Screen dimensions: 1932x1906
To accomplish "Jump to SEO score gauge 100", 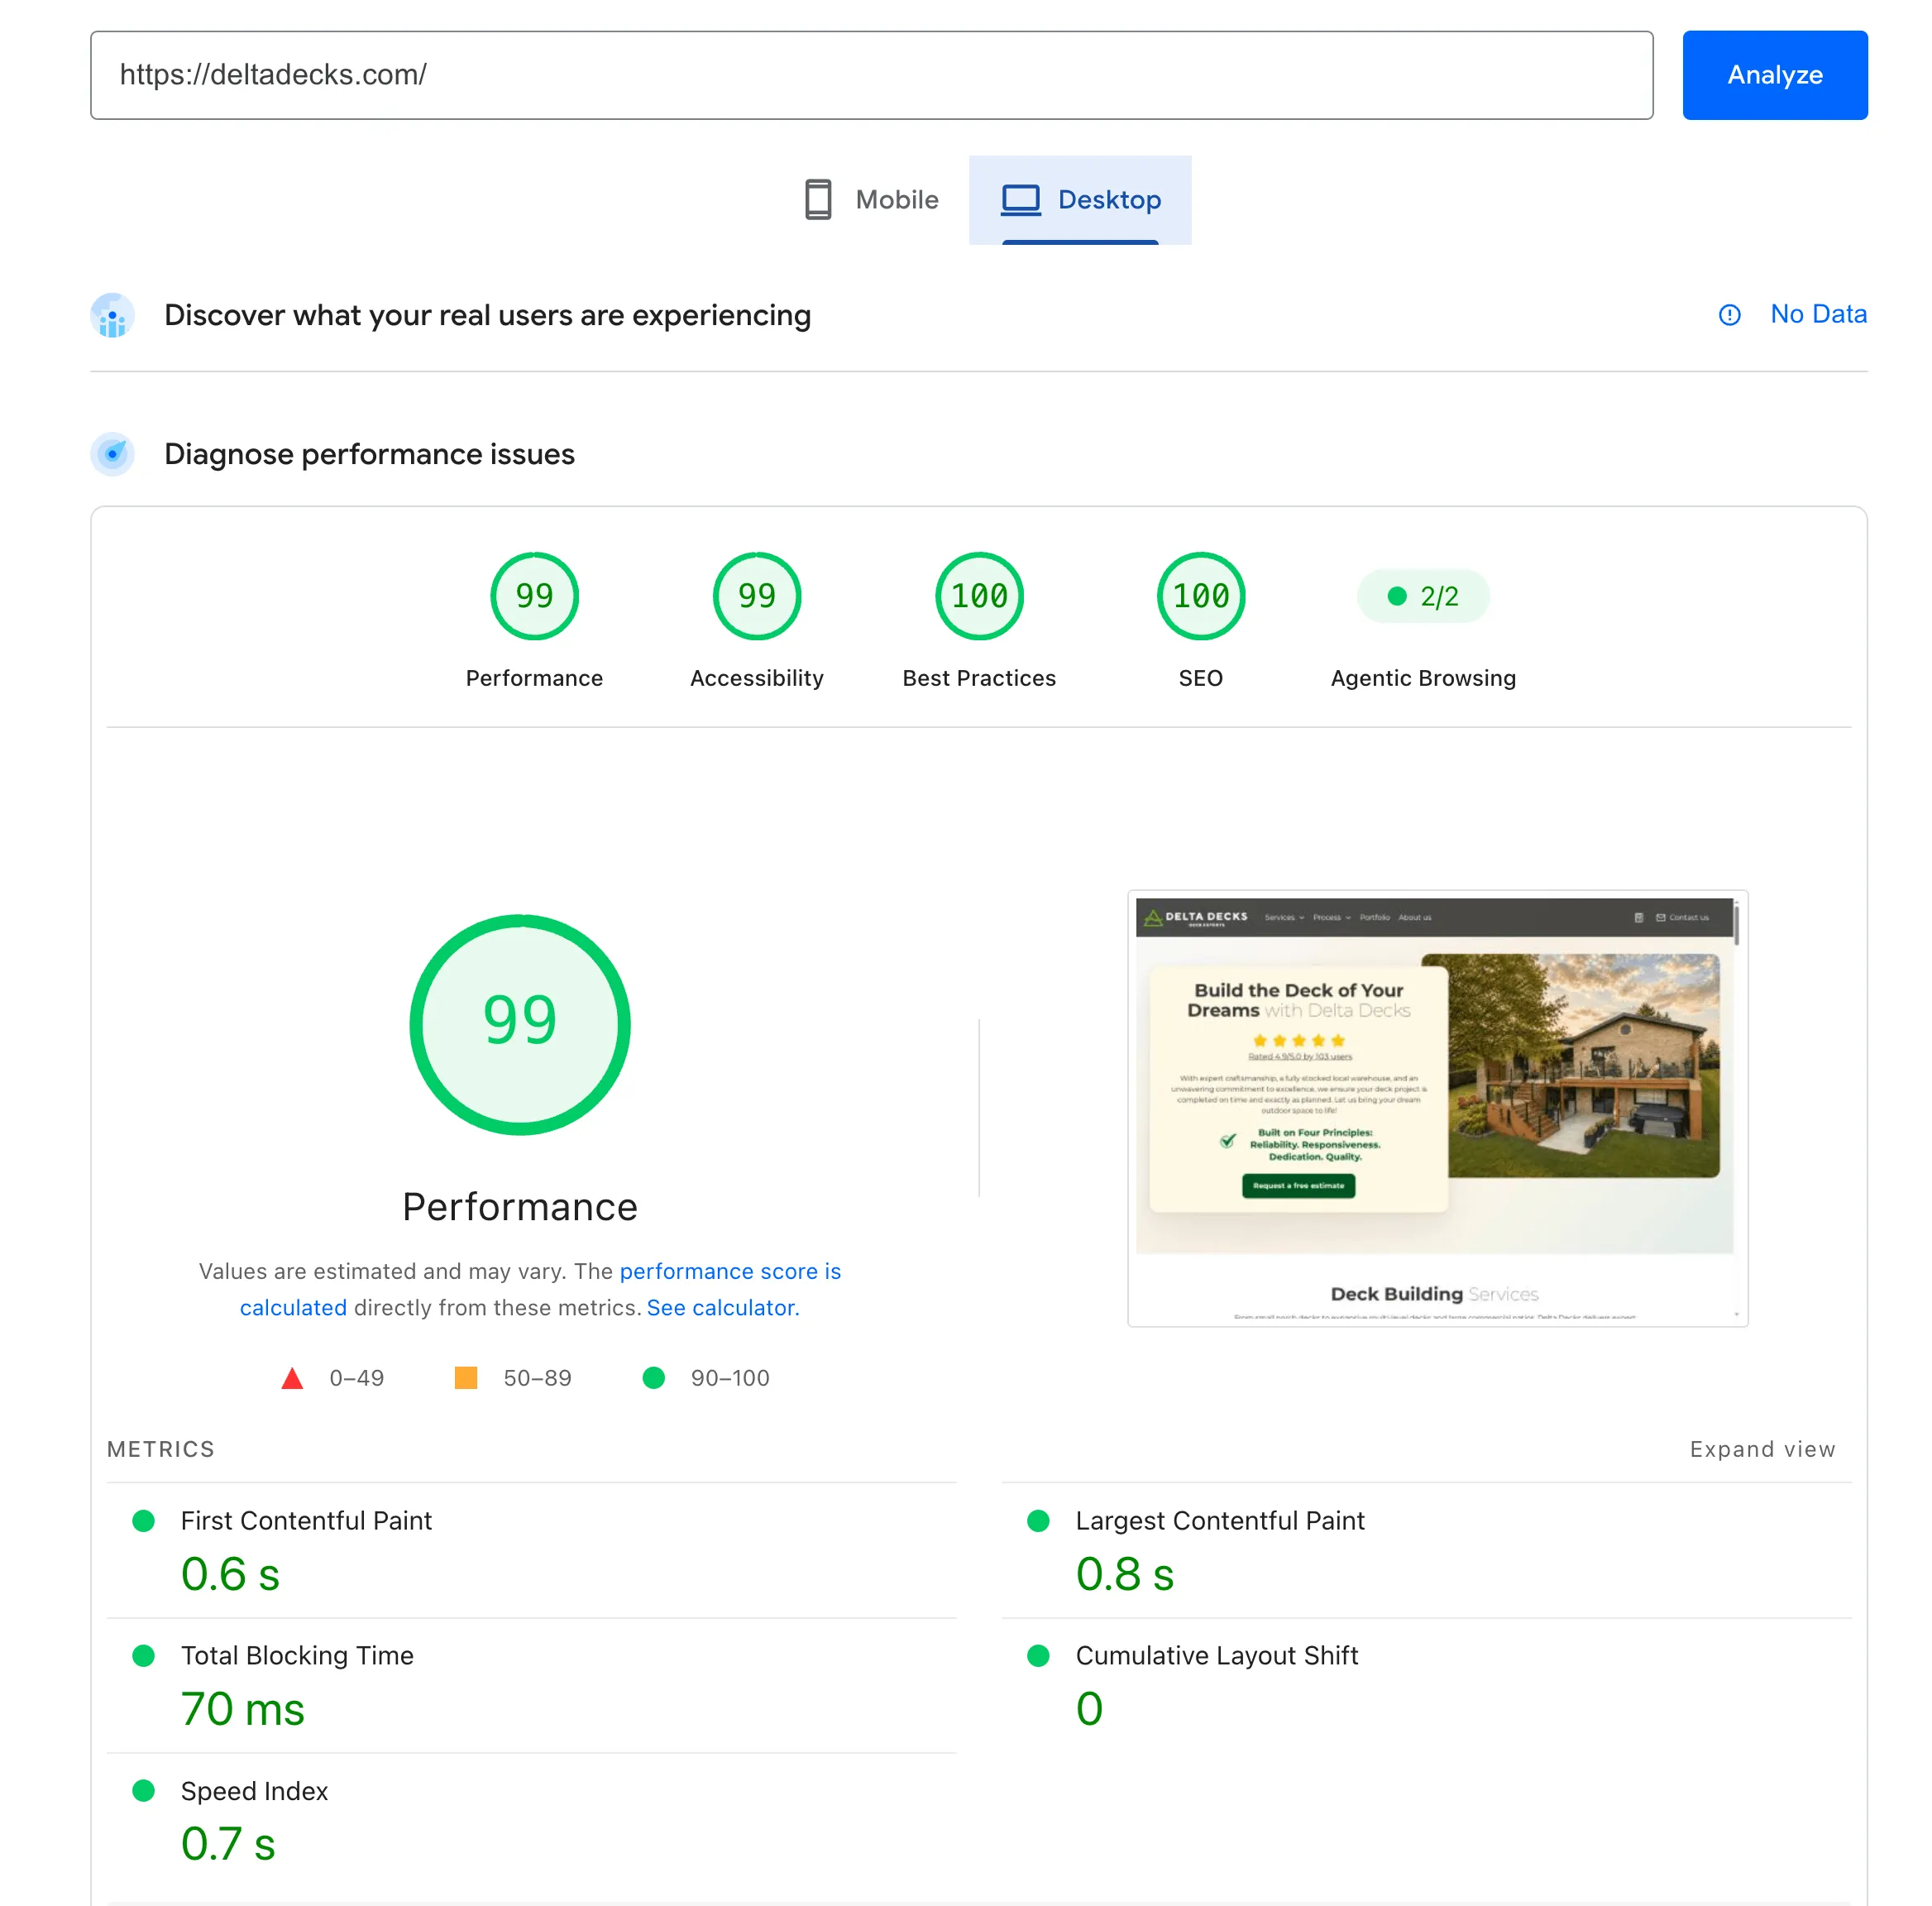I will click(x=1200, y=596).
